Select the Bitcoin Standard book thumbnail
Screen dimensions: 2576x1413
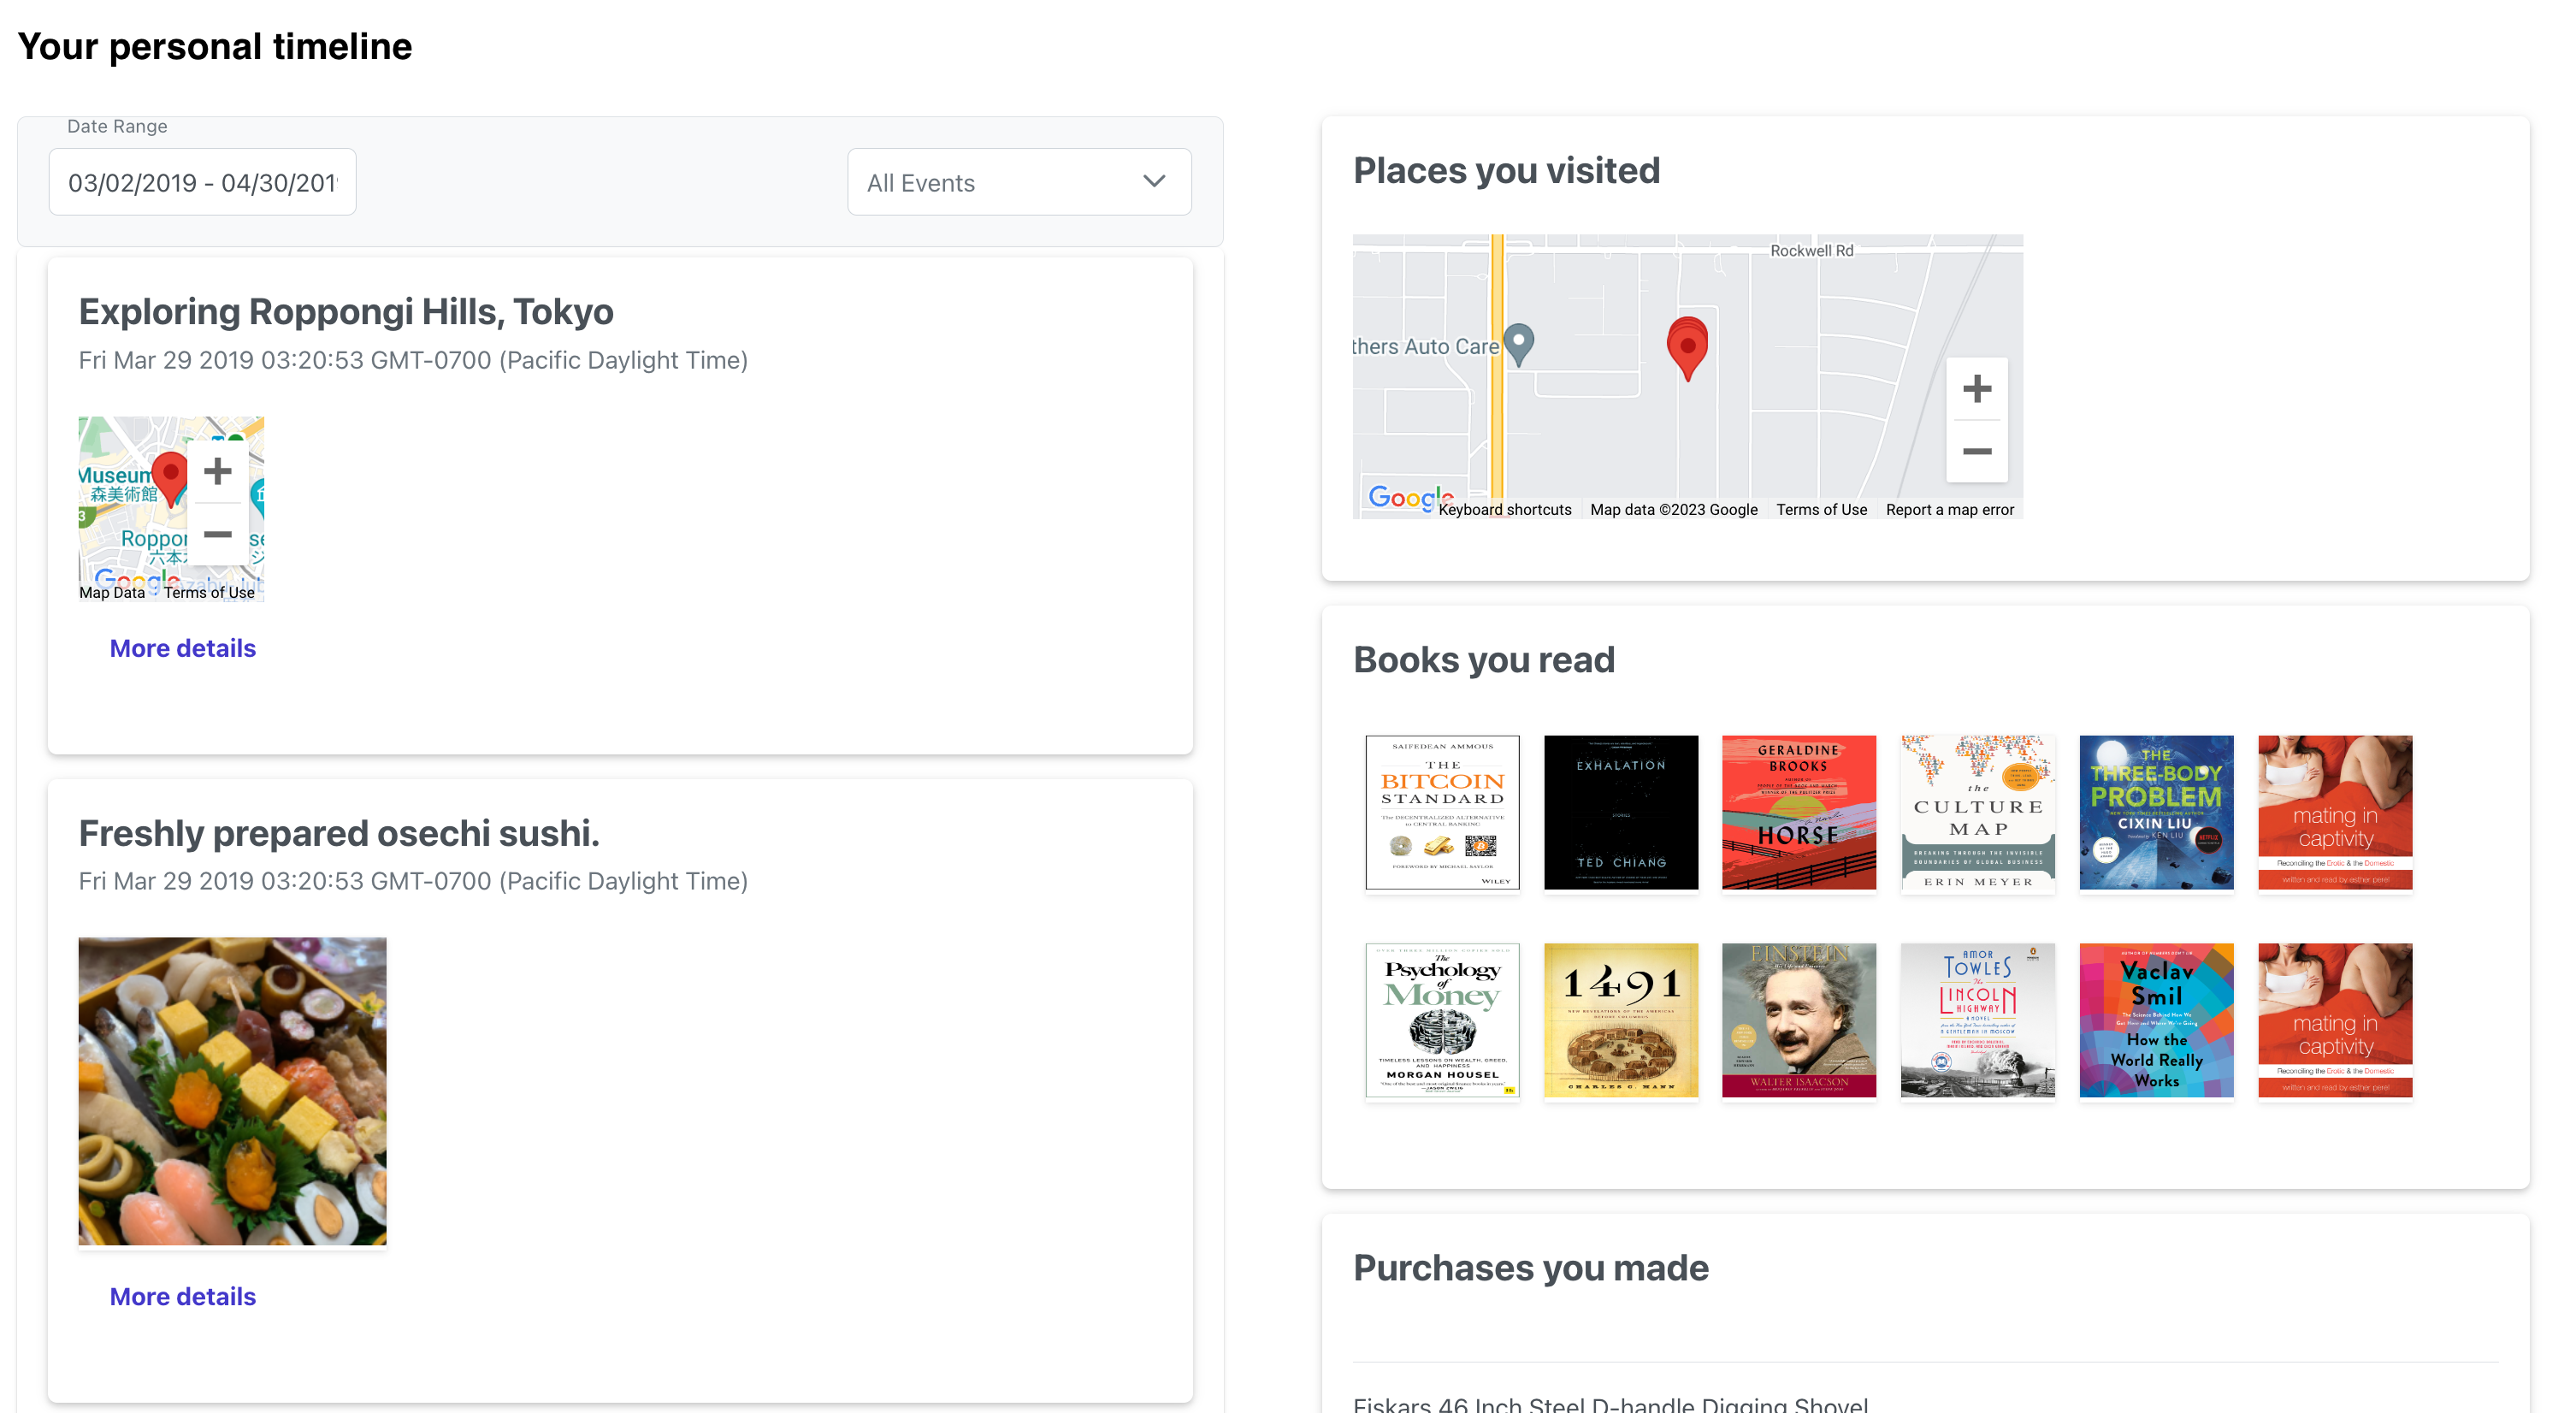[1444, 809]
